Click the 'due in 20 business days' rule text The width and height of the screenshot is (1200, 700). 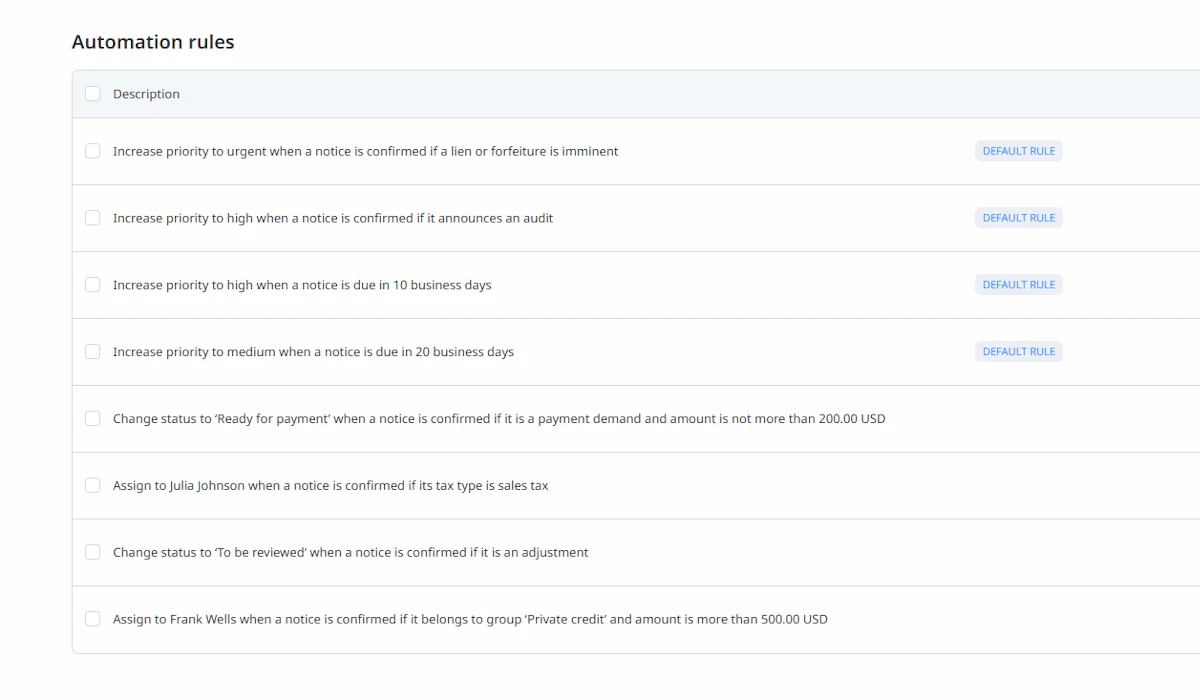[x=313, y=352]
